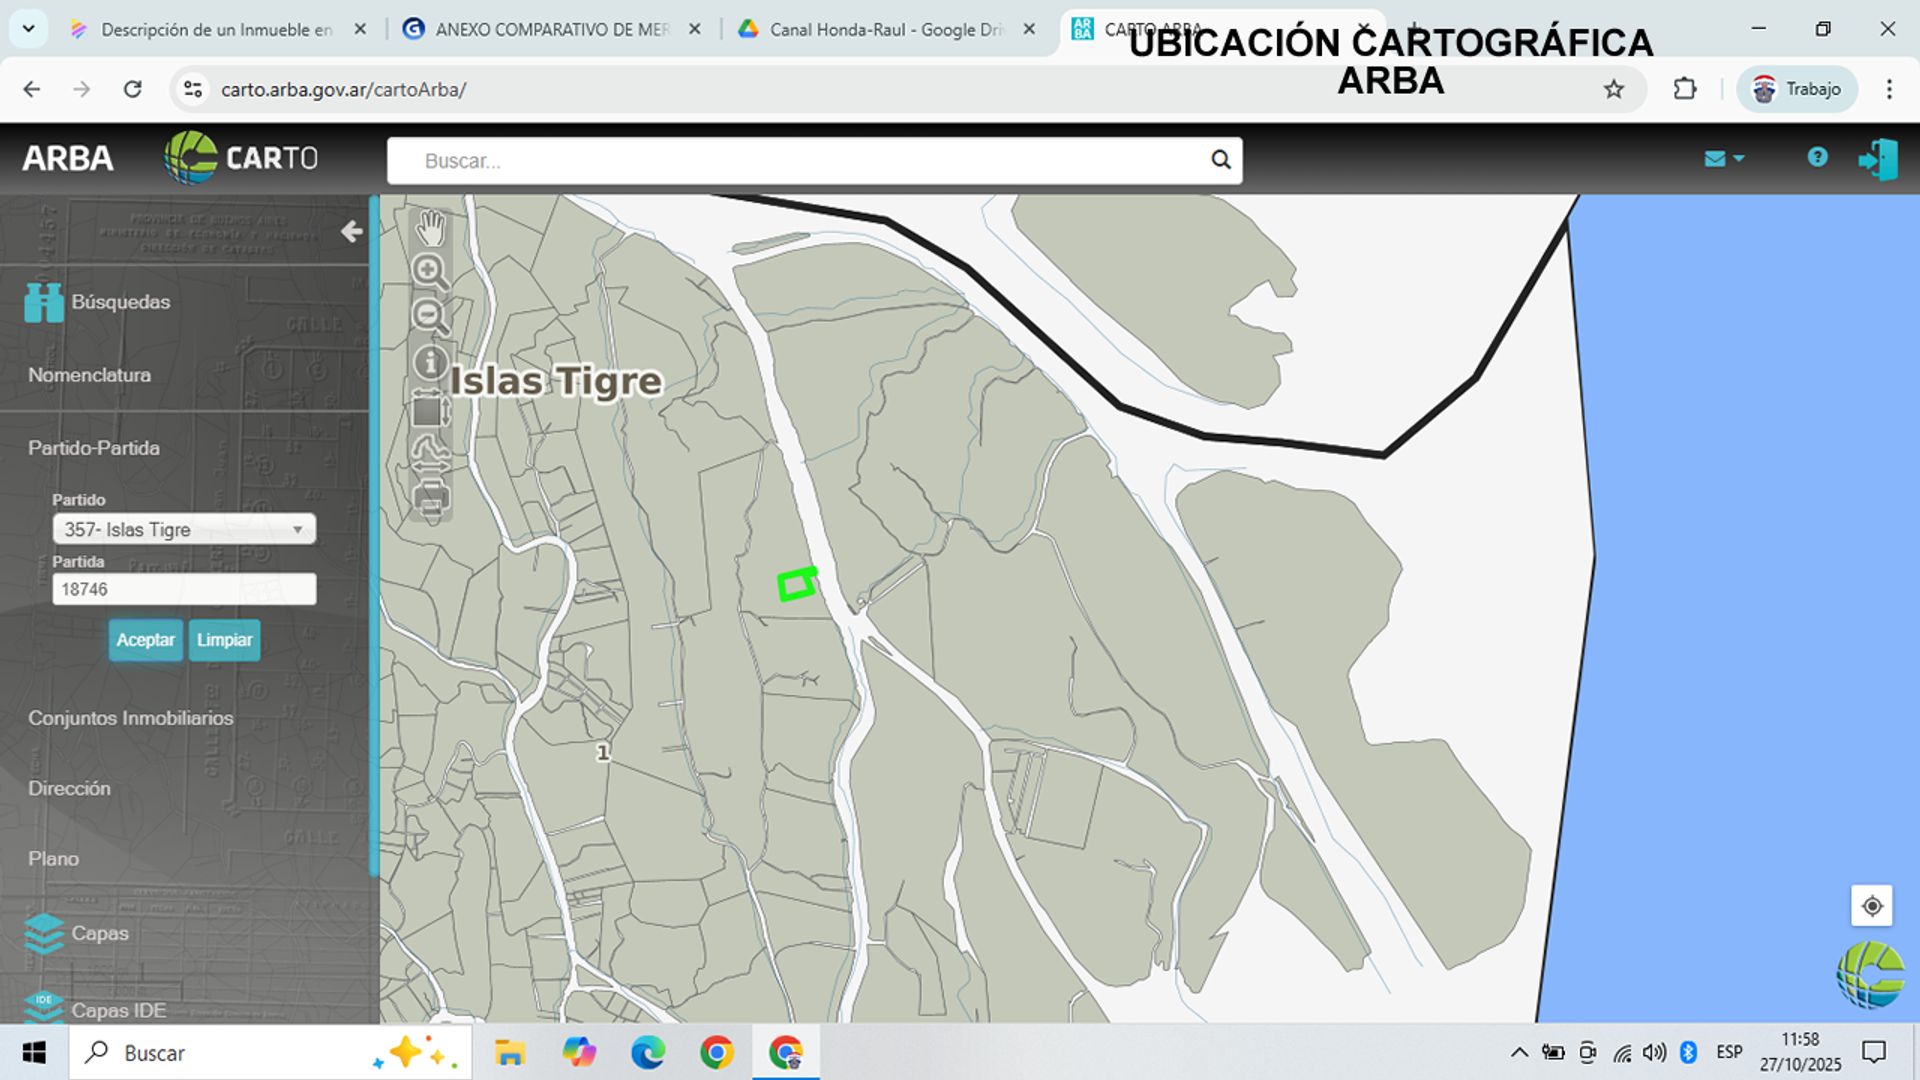1920x1080 pixels.
Task: Click the login door icon
Action: coord(1877,159)
